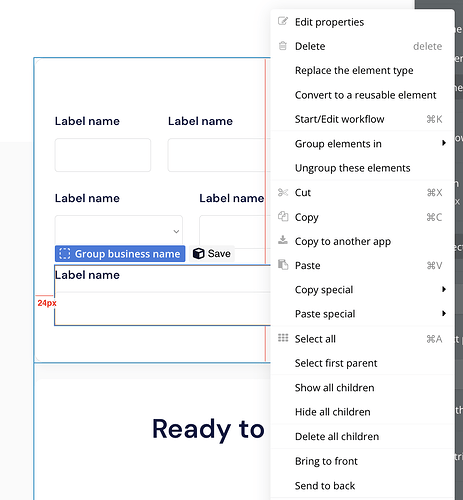Viewport: 463px width, 500px height.
Task: Expand the Copy special submenu arrow
Action: pos(444,289)
